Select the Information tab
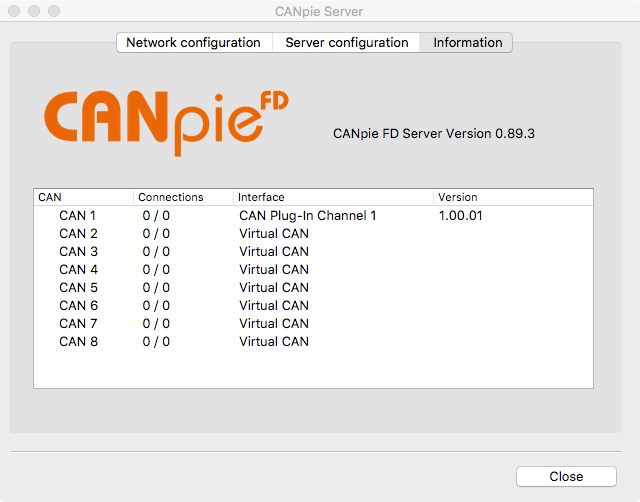 click(466, 42)
